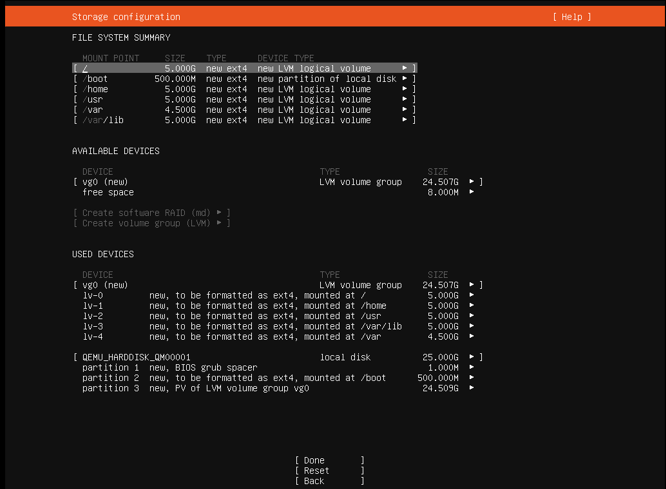Expand arrow for /var/lib mount point
This screenshot has height=489, width=666.
405,120
